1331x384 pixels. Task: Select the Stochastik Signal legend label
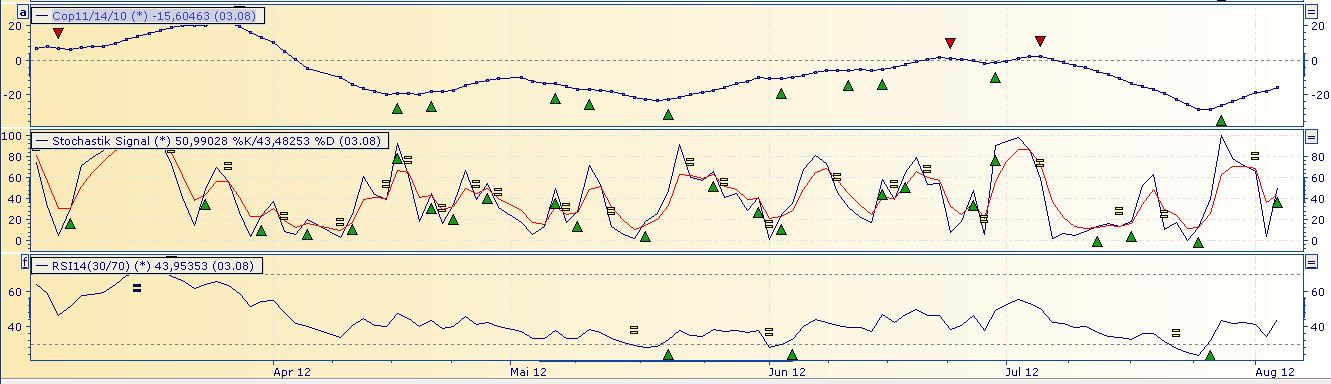pyautogui.click(x=209, y=141)
